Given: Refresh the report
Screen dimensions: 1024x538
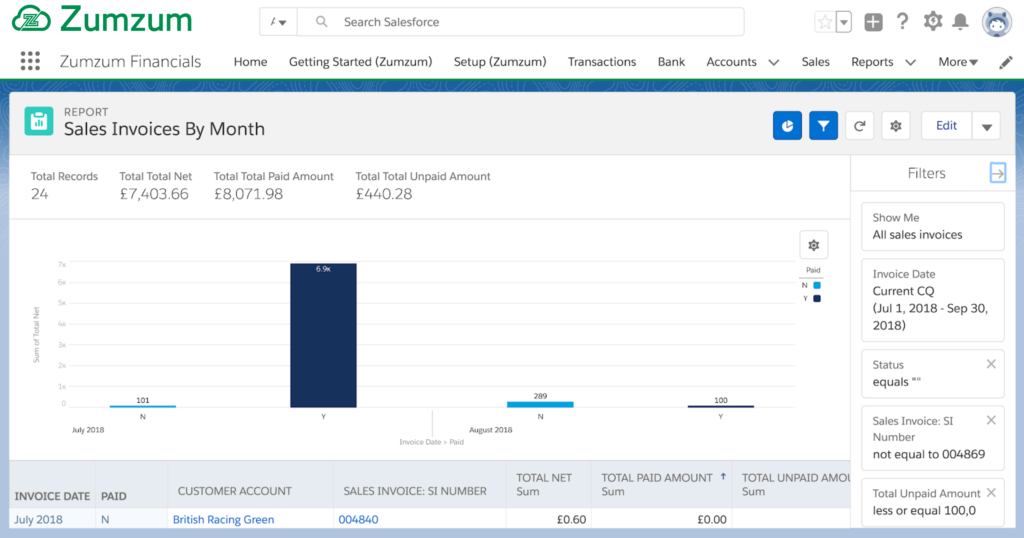Looking at the screenshot, I should click(859, 125).
